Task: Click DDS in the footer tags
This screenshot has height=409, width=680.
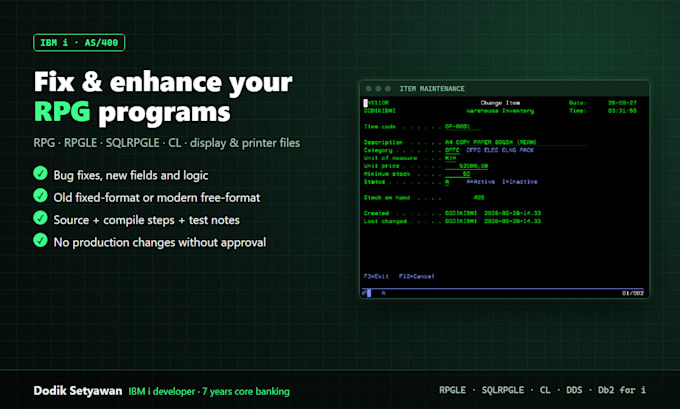Action: 574,390
